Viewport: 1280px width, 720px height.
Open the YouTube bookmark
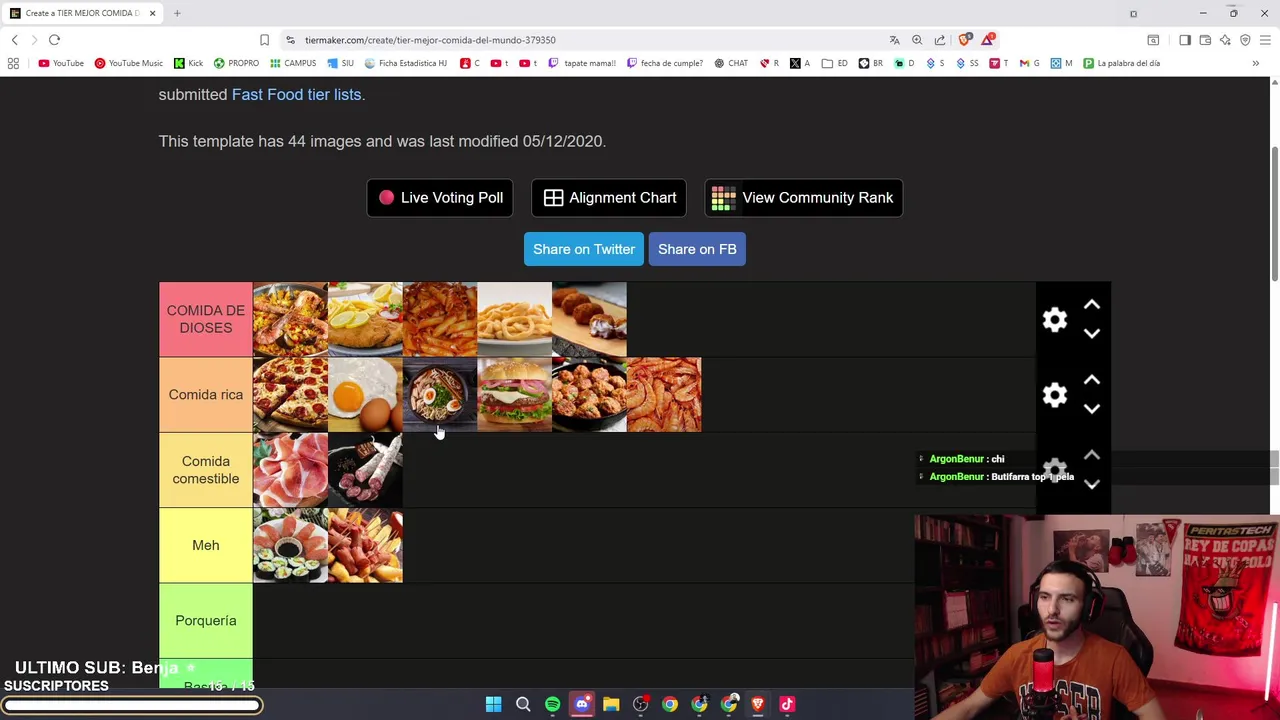tap(61, 63)
